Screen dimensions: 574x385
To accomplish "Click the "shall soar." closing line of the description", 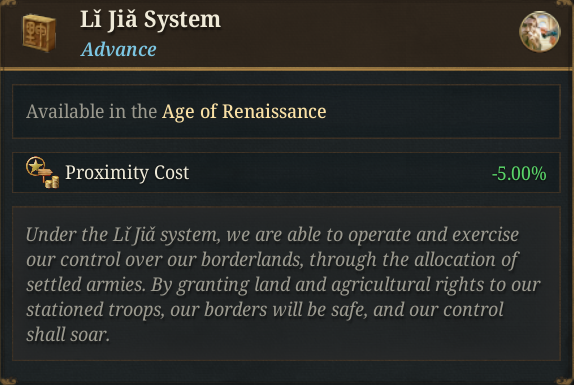I will tap(68, 334).
